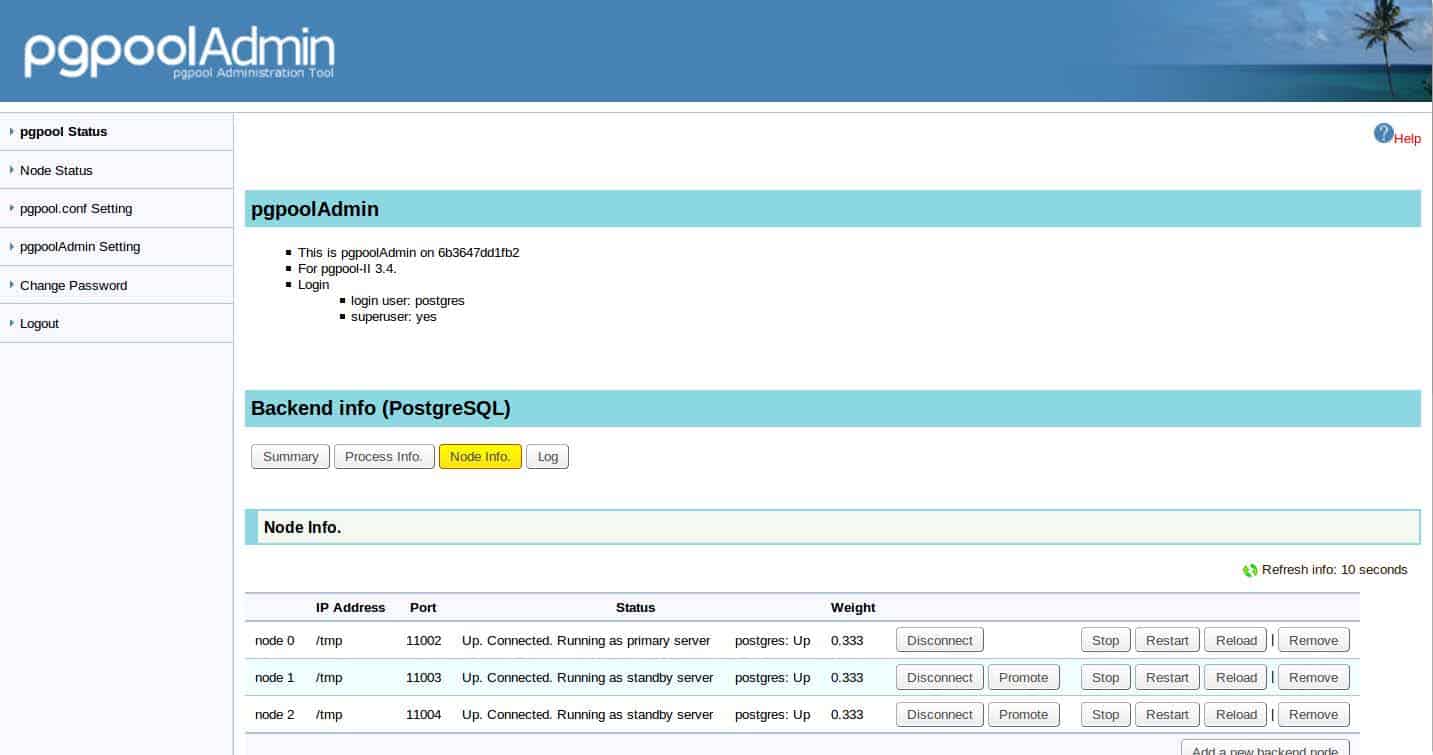Click the node 2 row label
Viewport: 1433px width, 755px height.
(275, 714)
